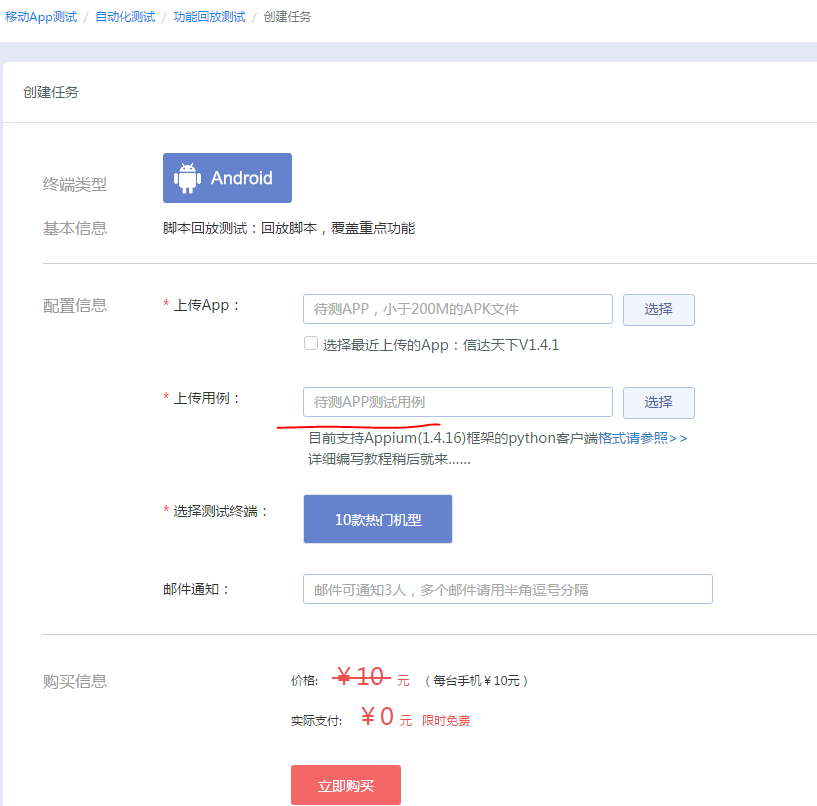
Task: Go to 自动化测试 in the breadcrumb
Action: tap(125, 17)
